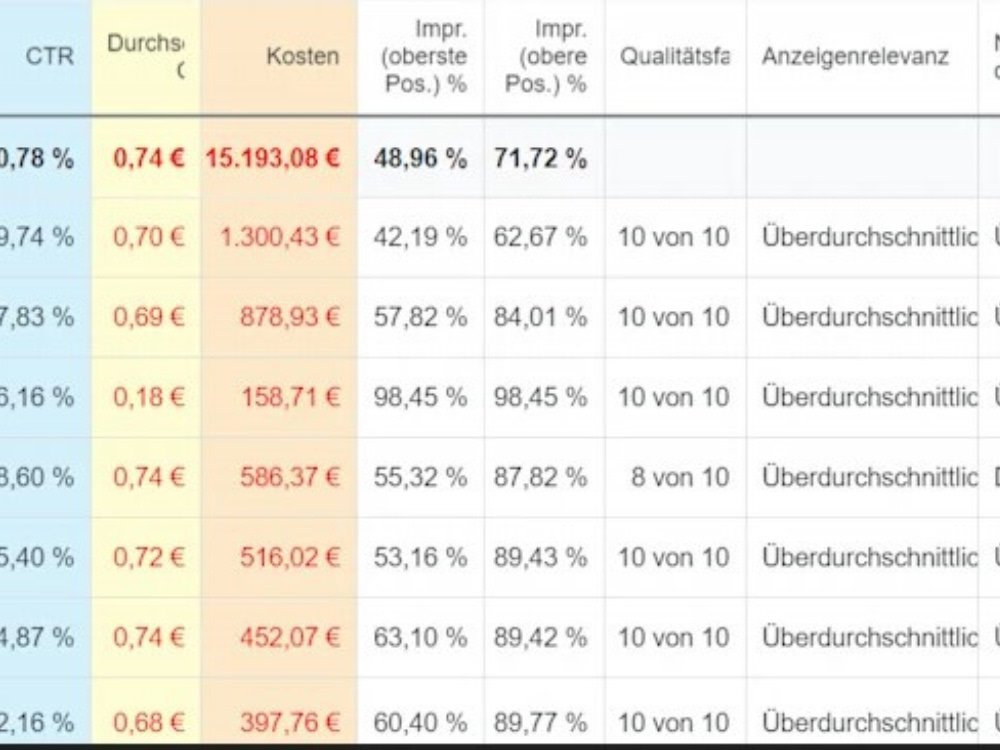Image resolution: width=1000 pixels, height=750 pixels.
Task: Select the 0,18 € average cost cell
Action: [149, 397]
